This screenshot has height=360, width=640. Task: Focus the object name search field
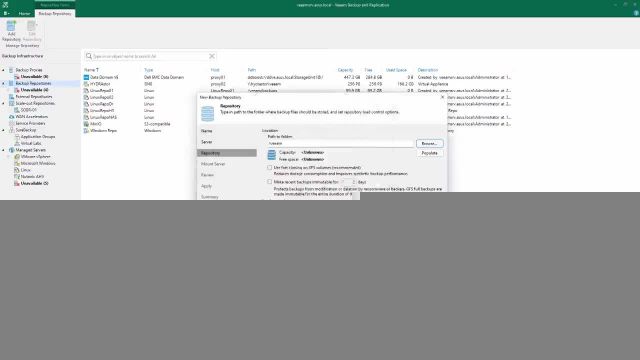[150, 56]
